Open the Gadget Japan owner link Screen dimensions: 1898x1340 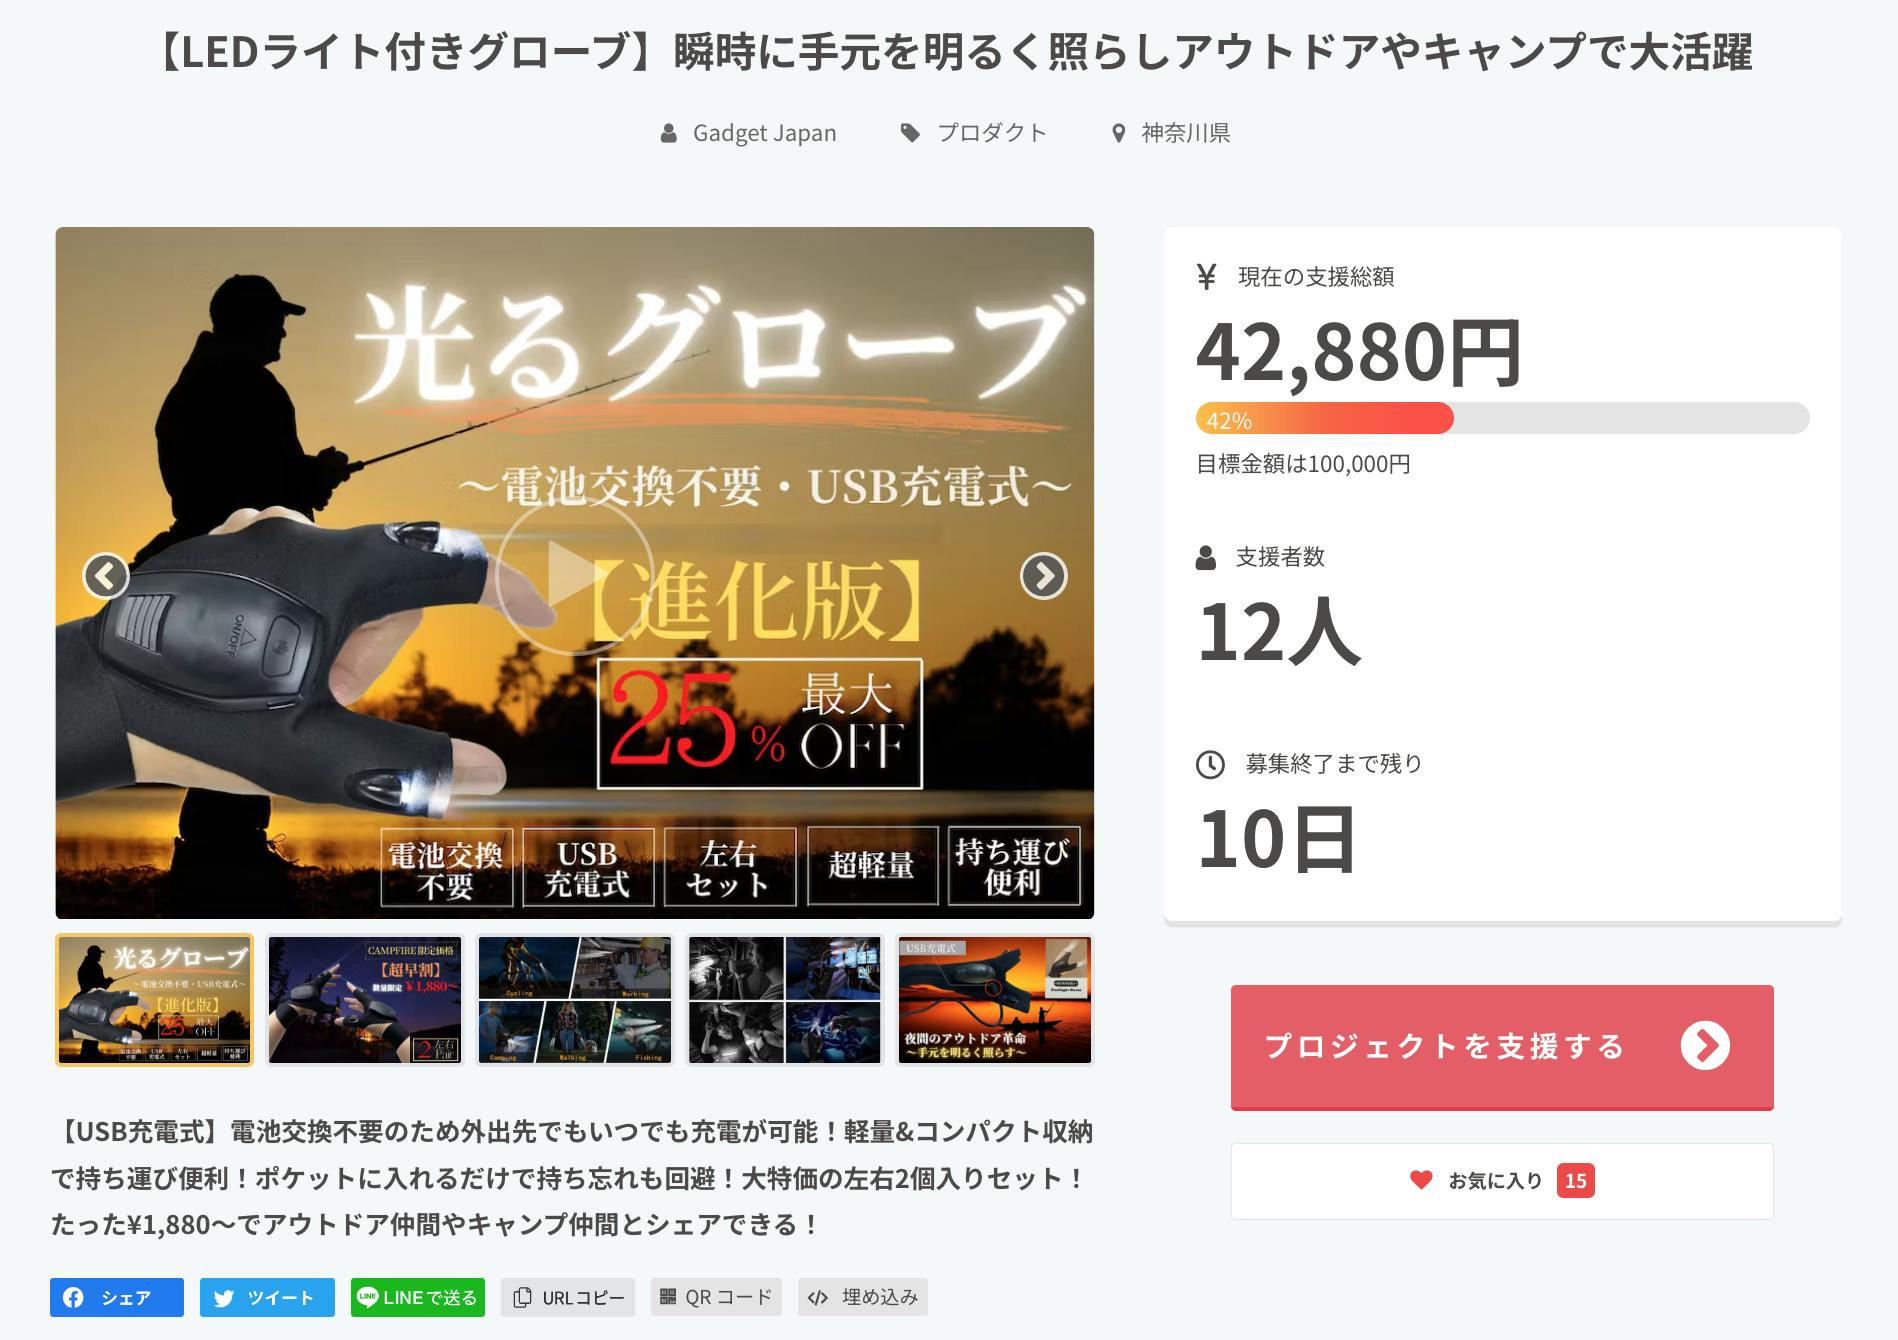pos(764,133)
